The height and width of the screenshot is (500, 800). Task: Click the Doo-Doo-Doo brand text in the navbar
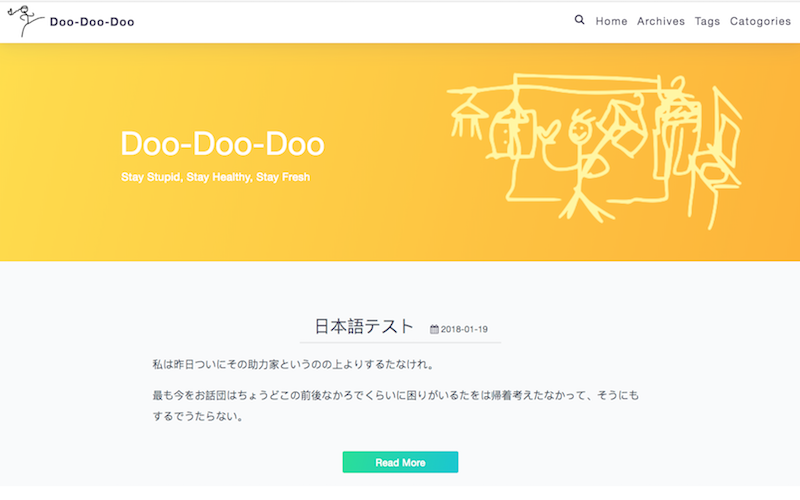point(92,22)
